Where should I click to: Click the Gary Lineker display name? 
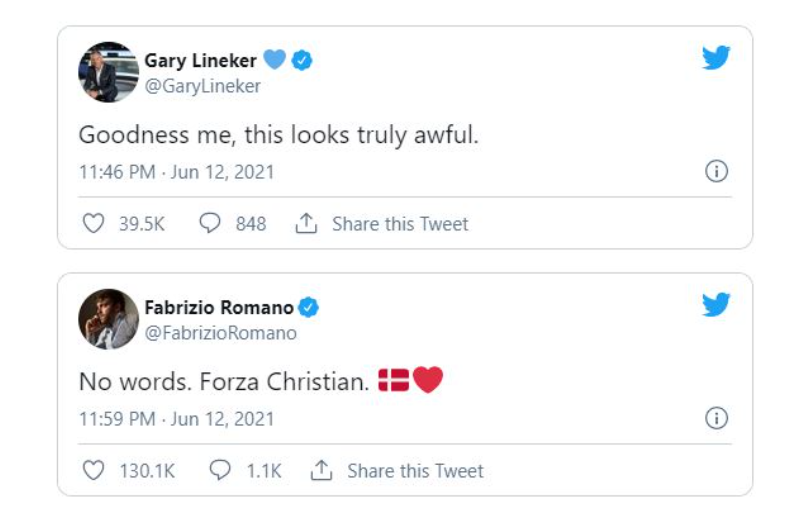200,61
